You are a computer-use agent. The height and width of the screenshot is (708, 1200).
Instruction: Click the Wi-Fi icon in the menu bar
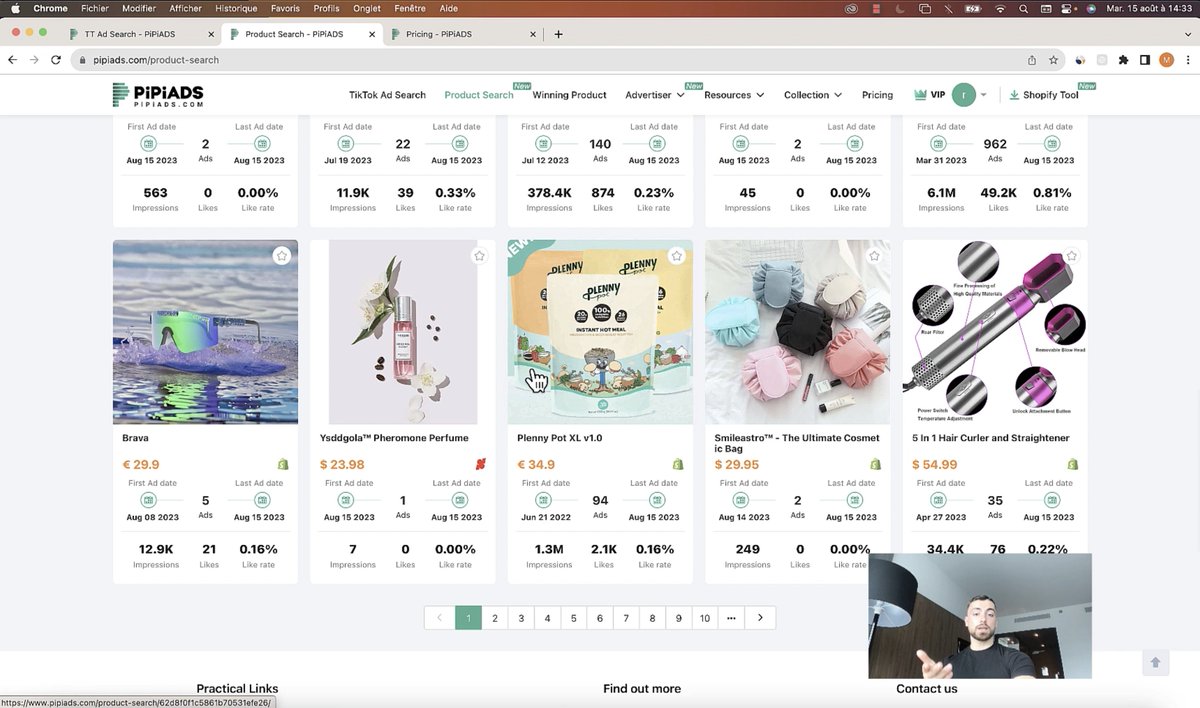1001,8
